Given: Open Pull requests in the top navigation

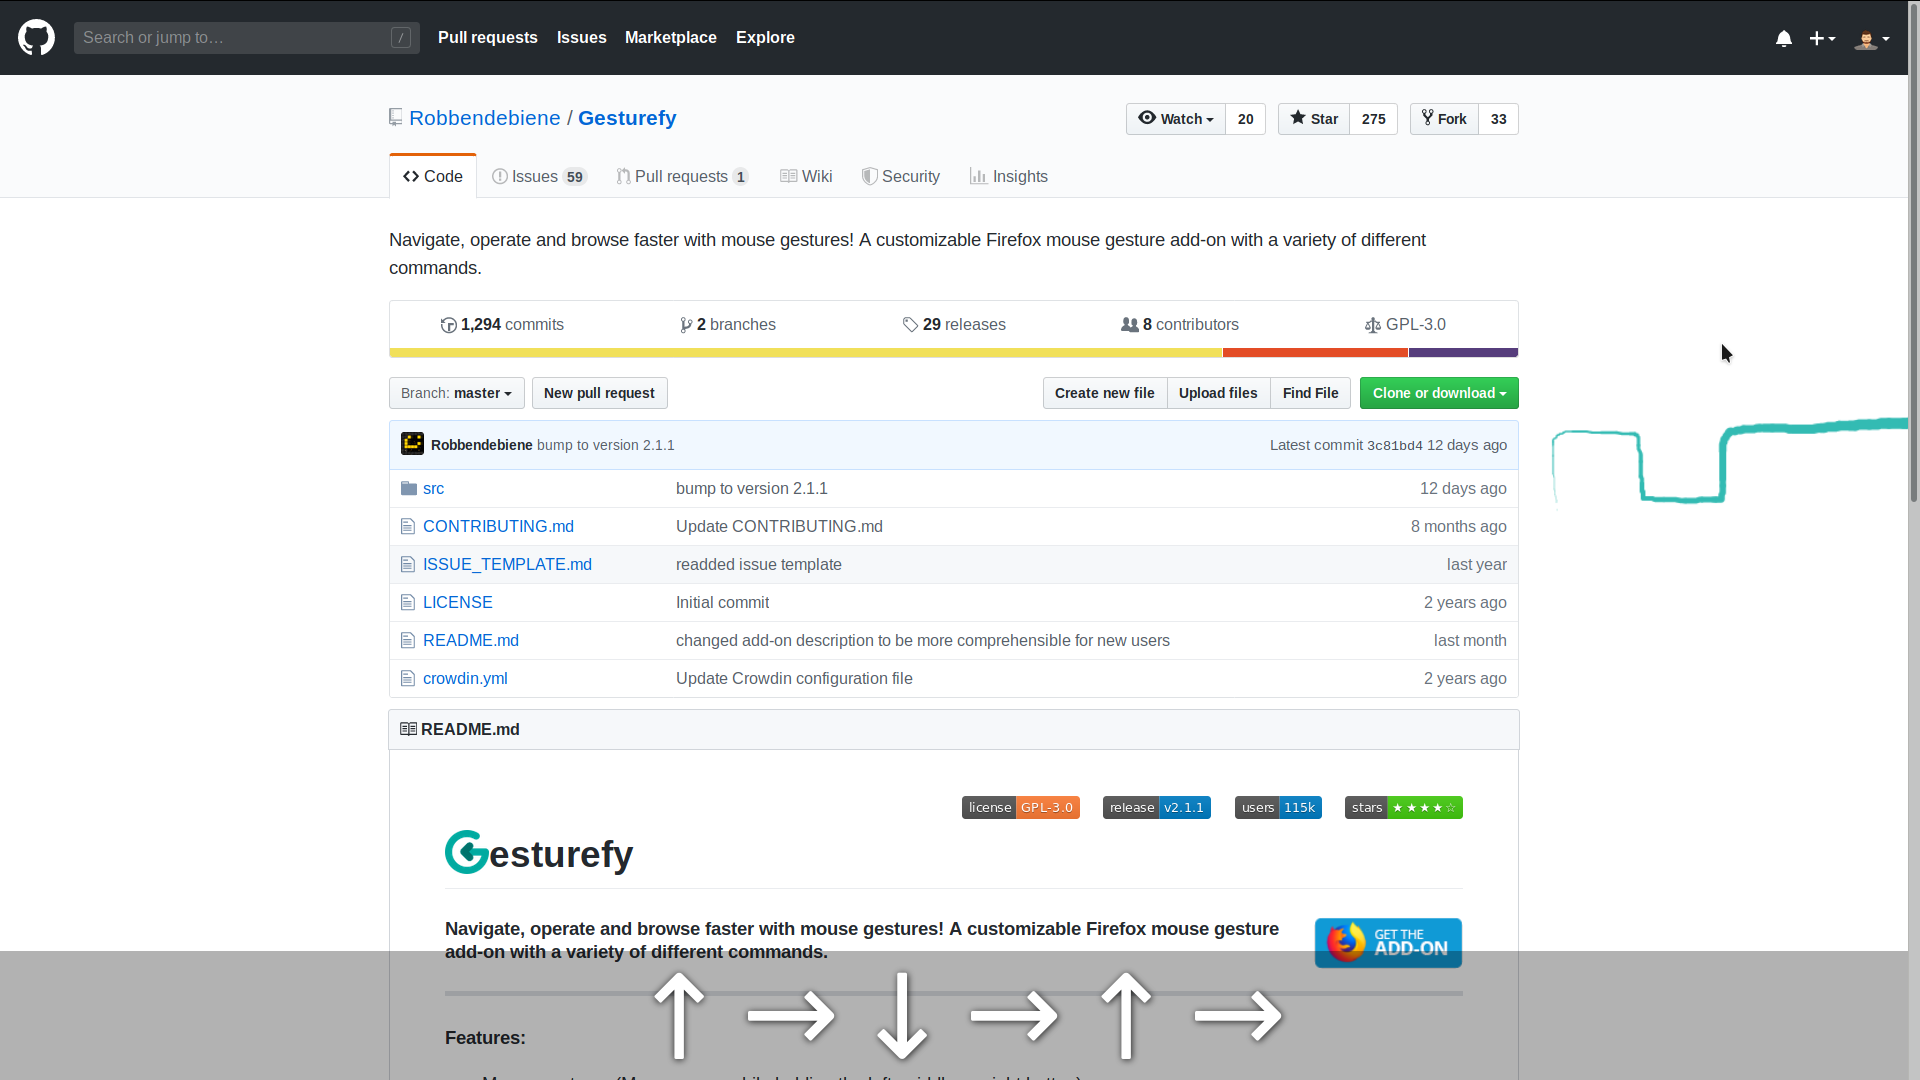Looking at the screenshot, I should click(488, 38).
